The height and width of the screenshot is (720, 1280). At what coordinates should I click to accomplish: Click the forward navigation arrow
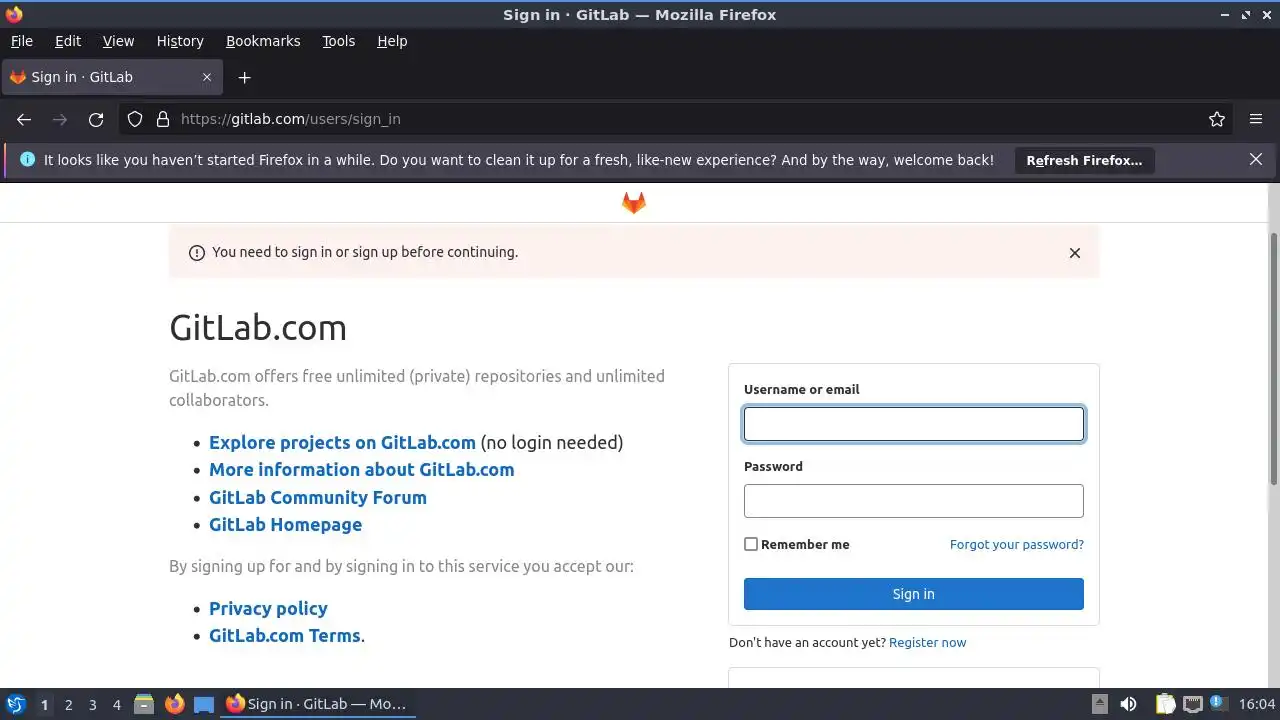pos(60,119)
